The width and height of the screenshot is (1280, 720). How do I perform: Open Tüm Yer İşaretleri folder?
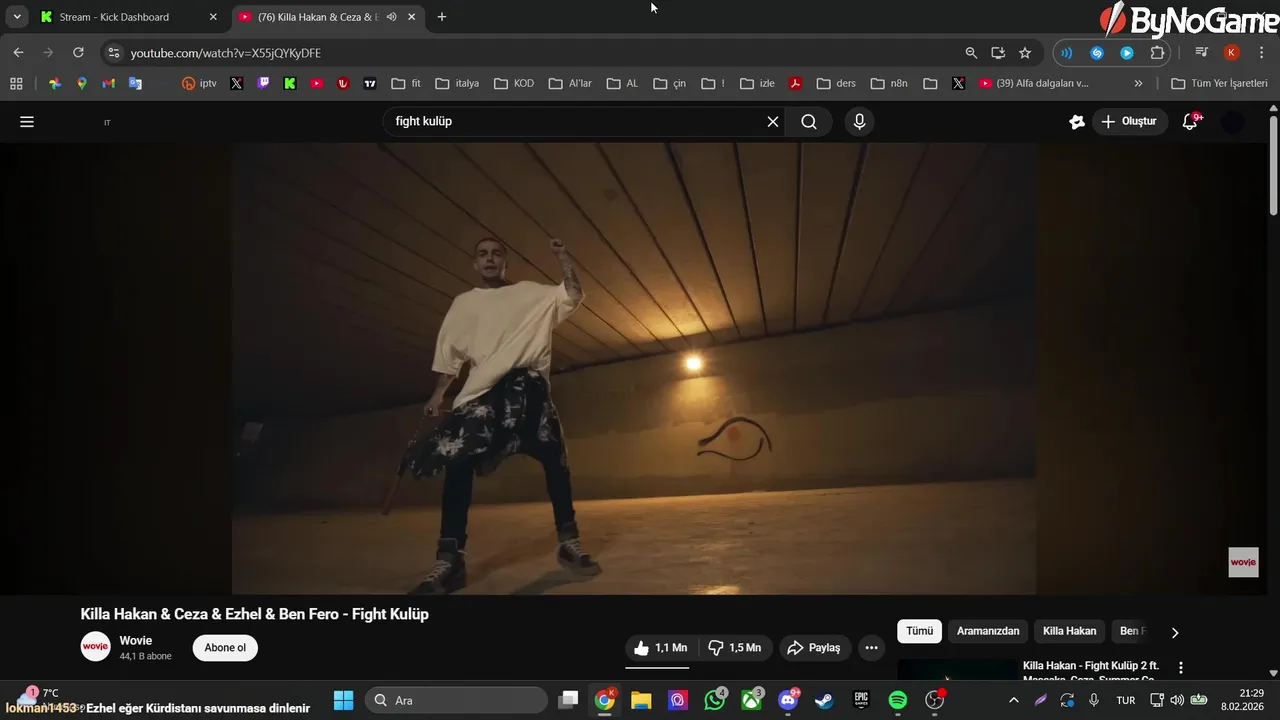point(1219,84)
